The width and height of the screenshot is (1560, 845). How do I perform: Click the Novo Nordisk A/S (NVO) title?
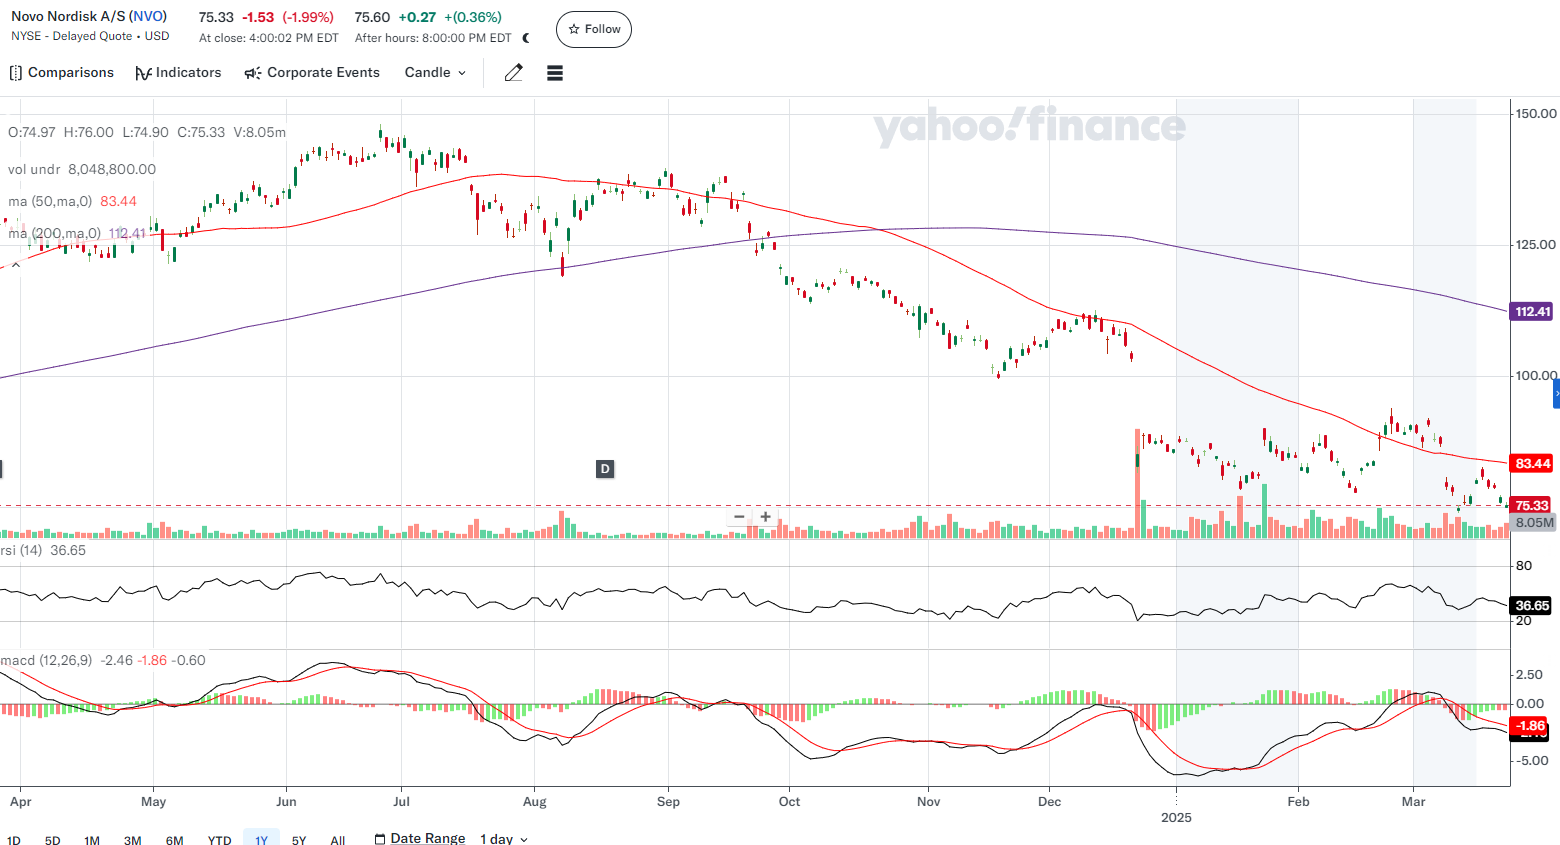(89, 16)
